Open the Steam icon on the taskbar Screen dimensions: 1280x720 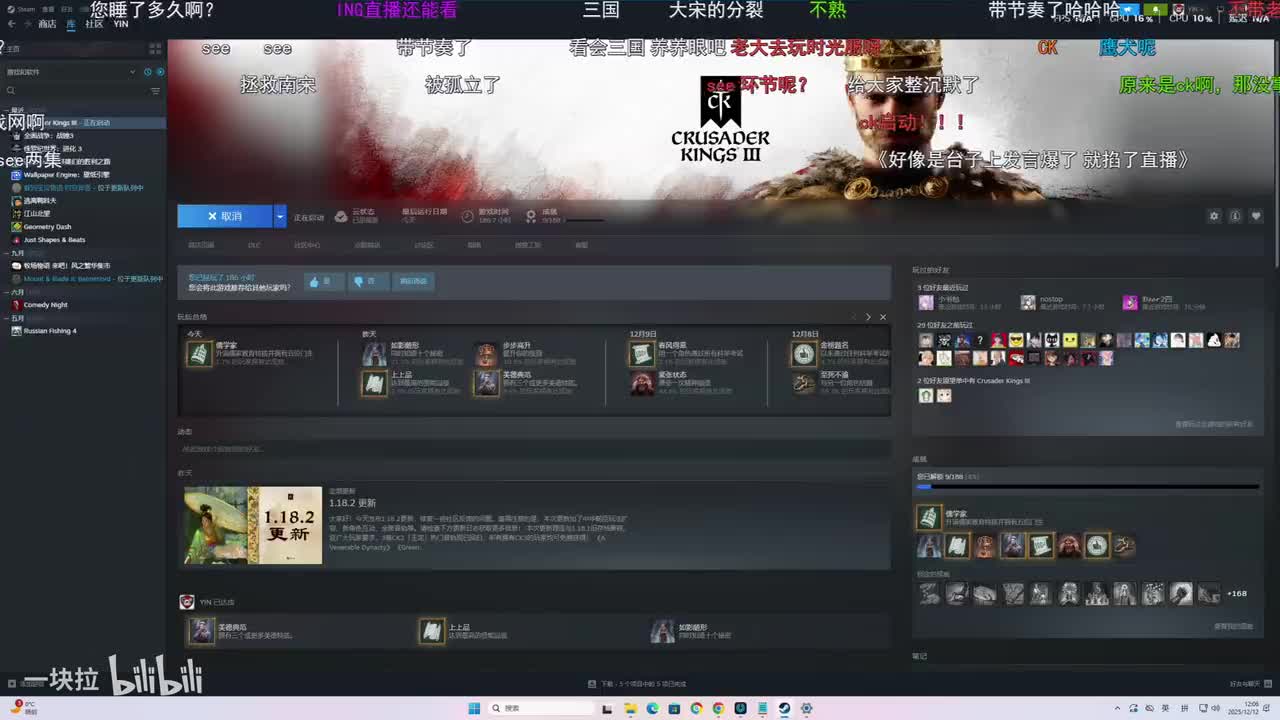[x=784, y=709]
